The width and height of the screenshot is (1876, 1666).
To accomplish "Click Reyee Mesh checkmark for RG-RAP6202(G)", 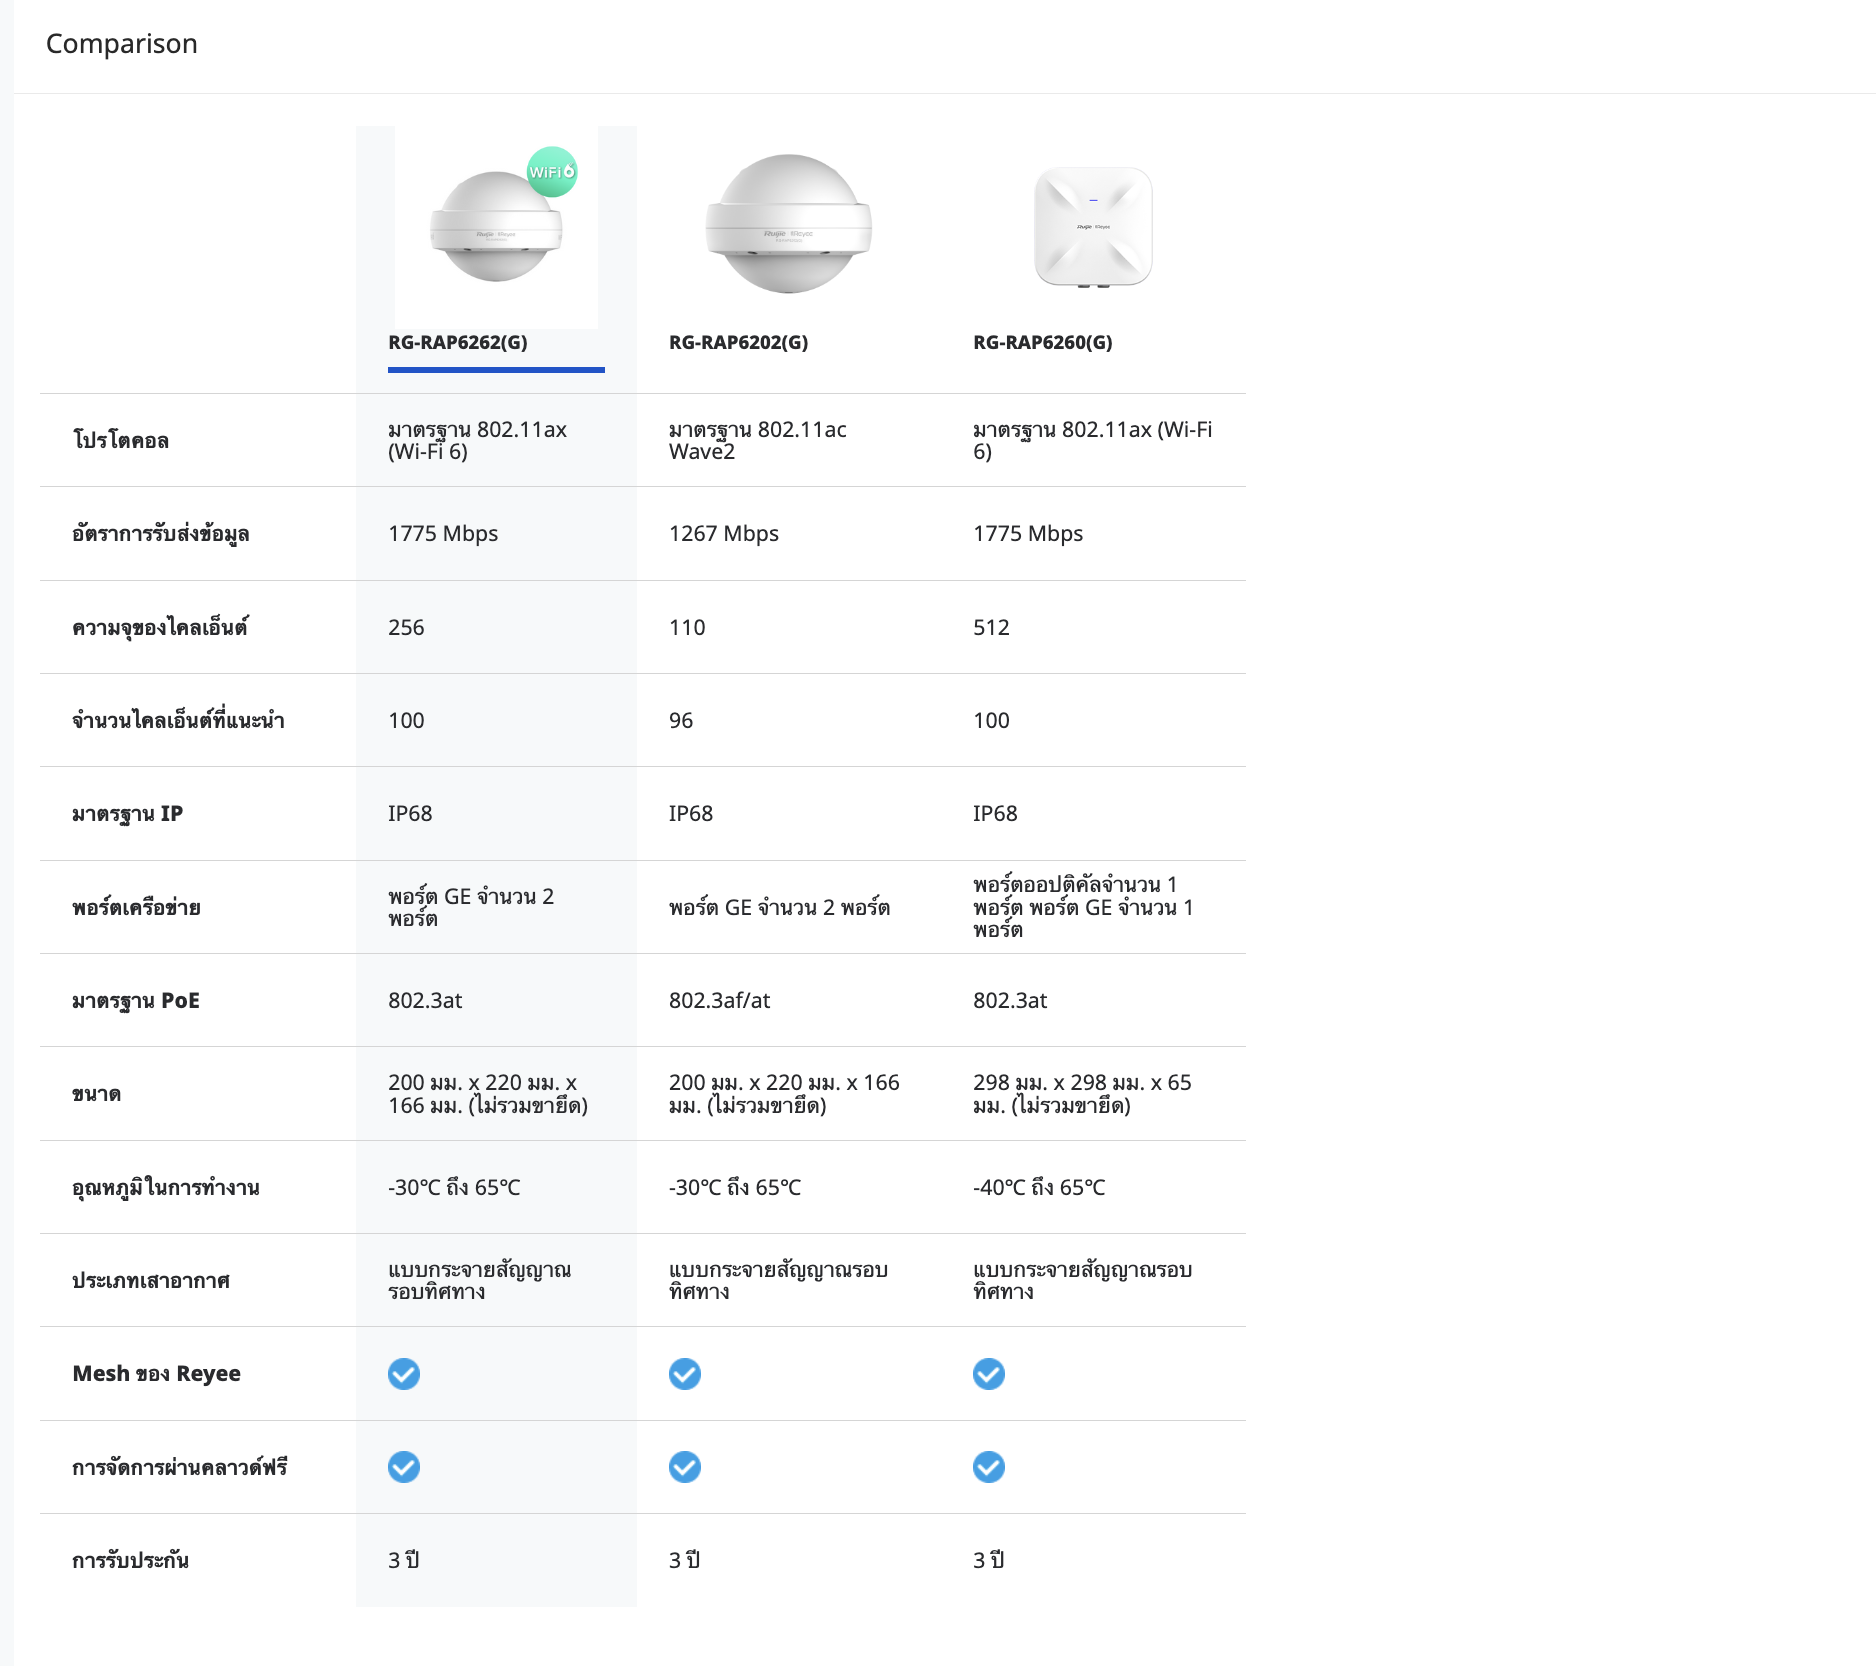I will (685, 1374).
